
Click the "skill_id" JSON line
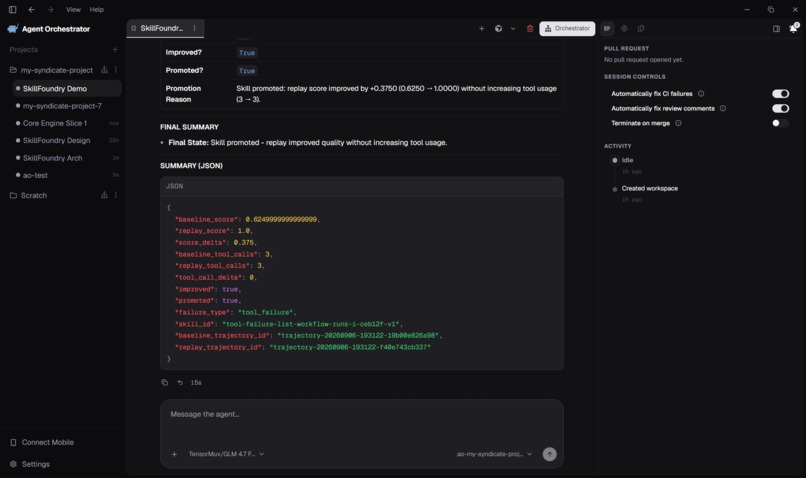pyautogui.click(x=289, y=324)
